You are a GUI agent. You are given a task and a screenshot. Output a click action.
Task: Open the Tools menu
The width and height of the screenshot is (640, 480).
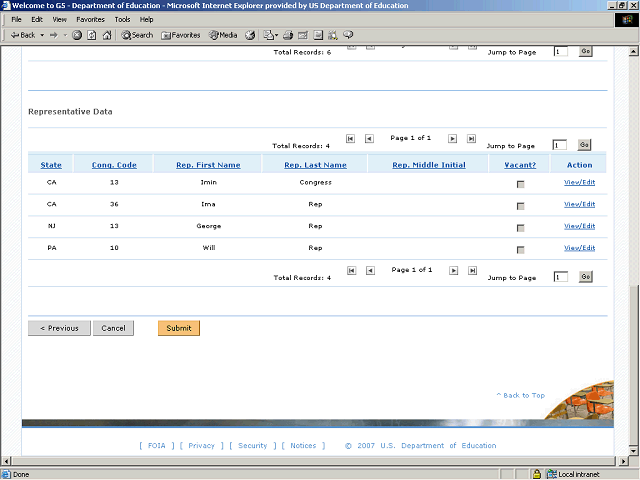tap(122, 19)
